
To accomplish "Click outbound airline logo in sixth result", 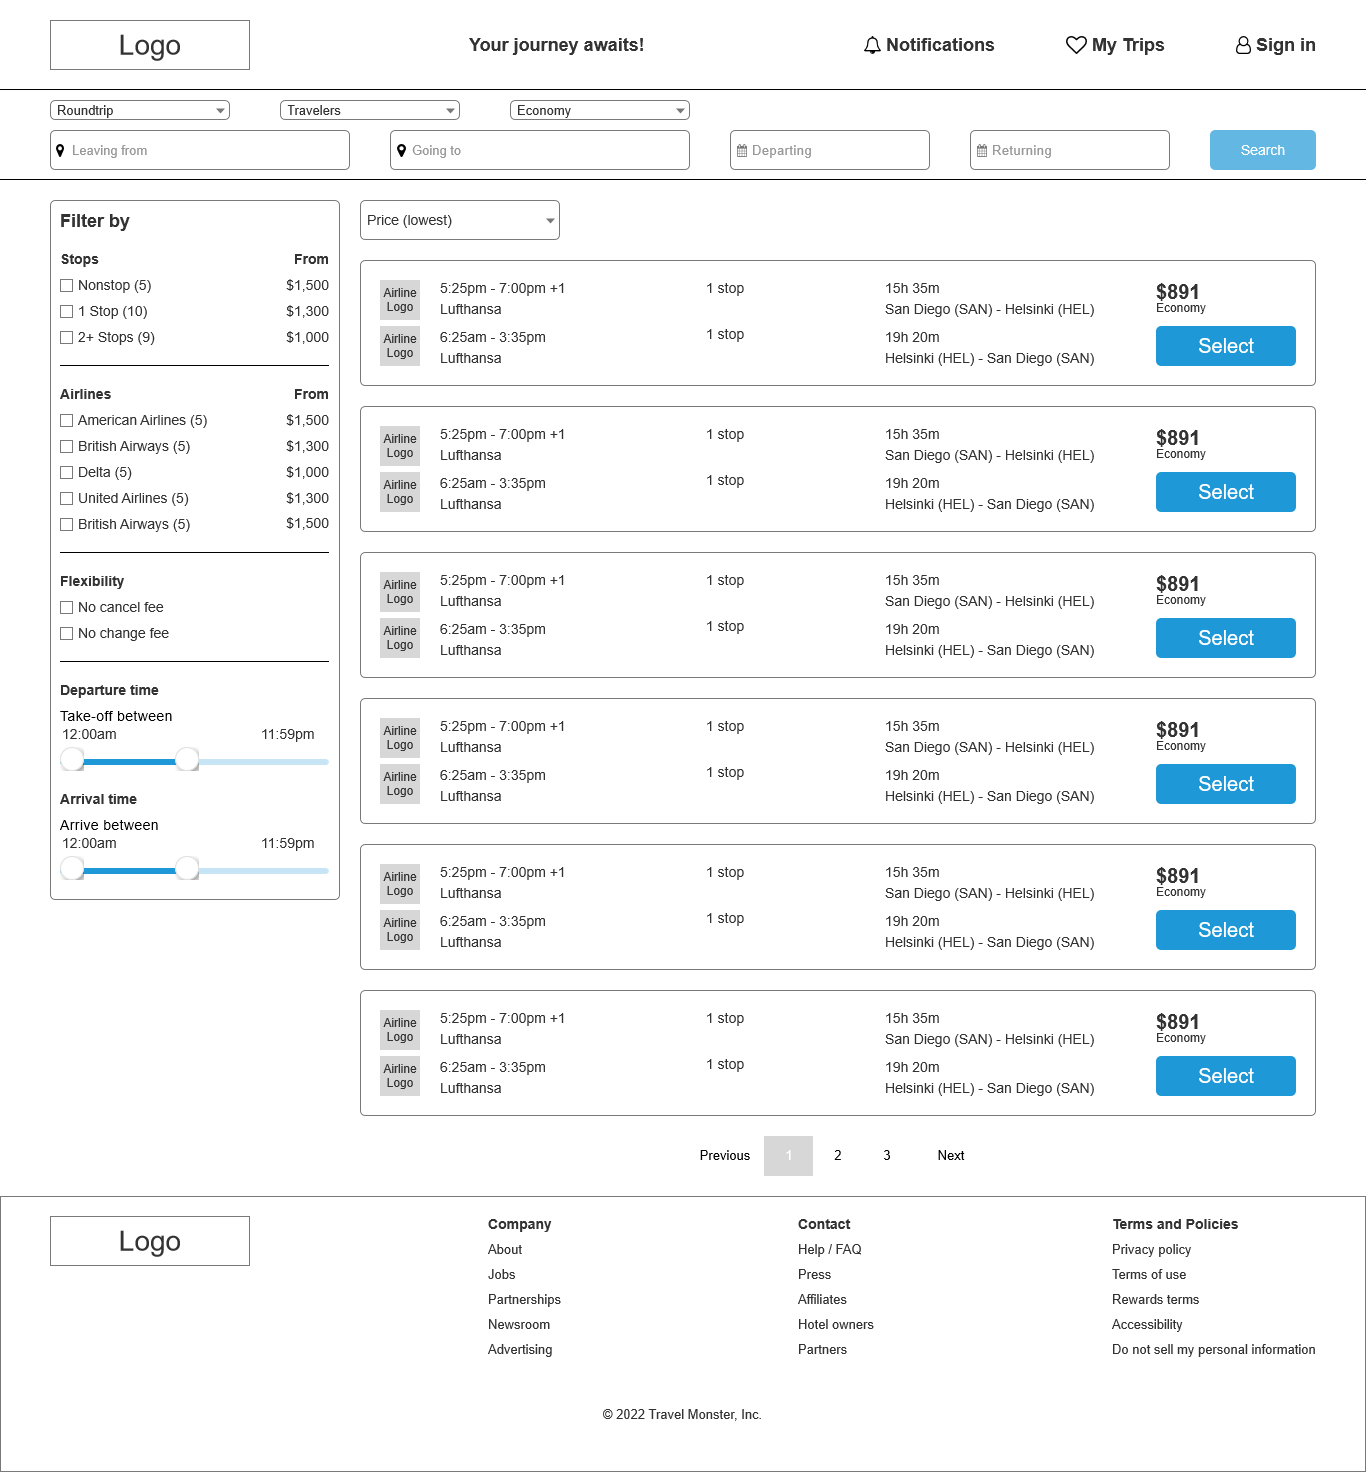I will pyautogui.click(x=400, y=1030).
